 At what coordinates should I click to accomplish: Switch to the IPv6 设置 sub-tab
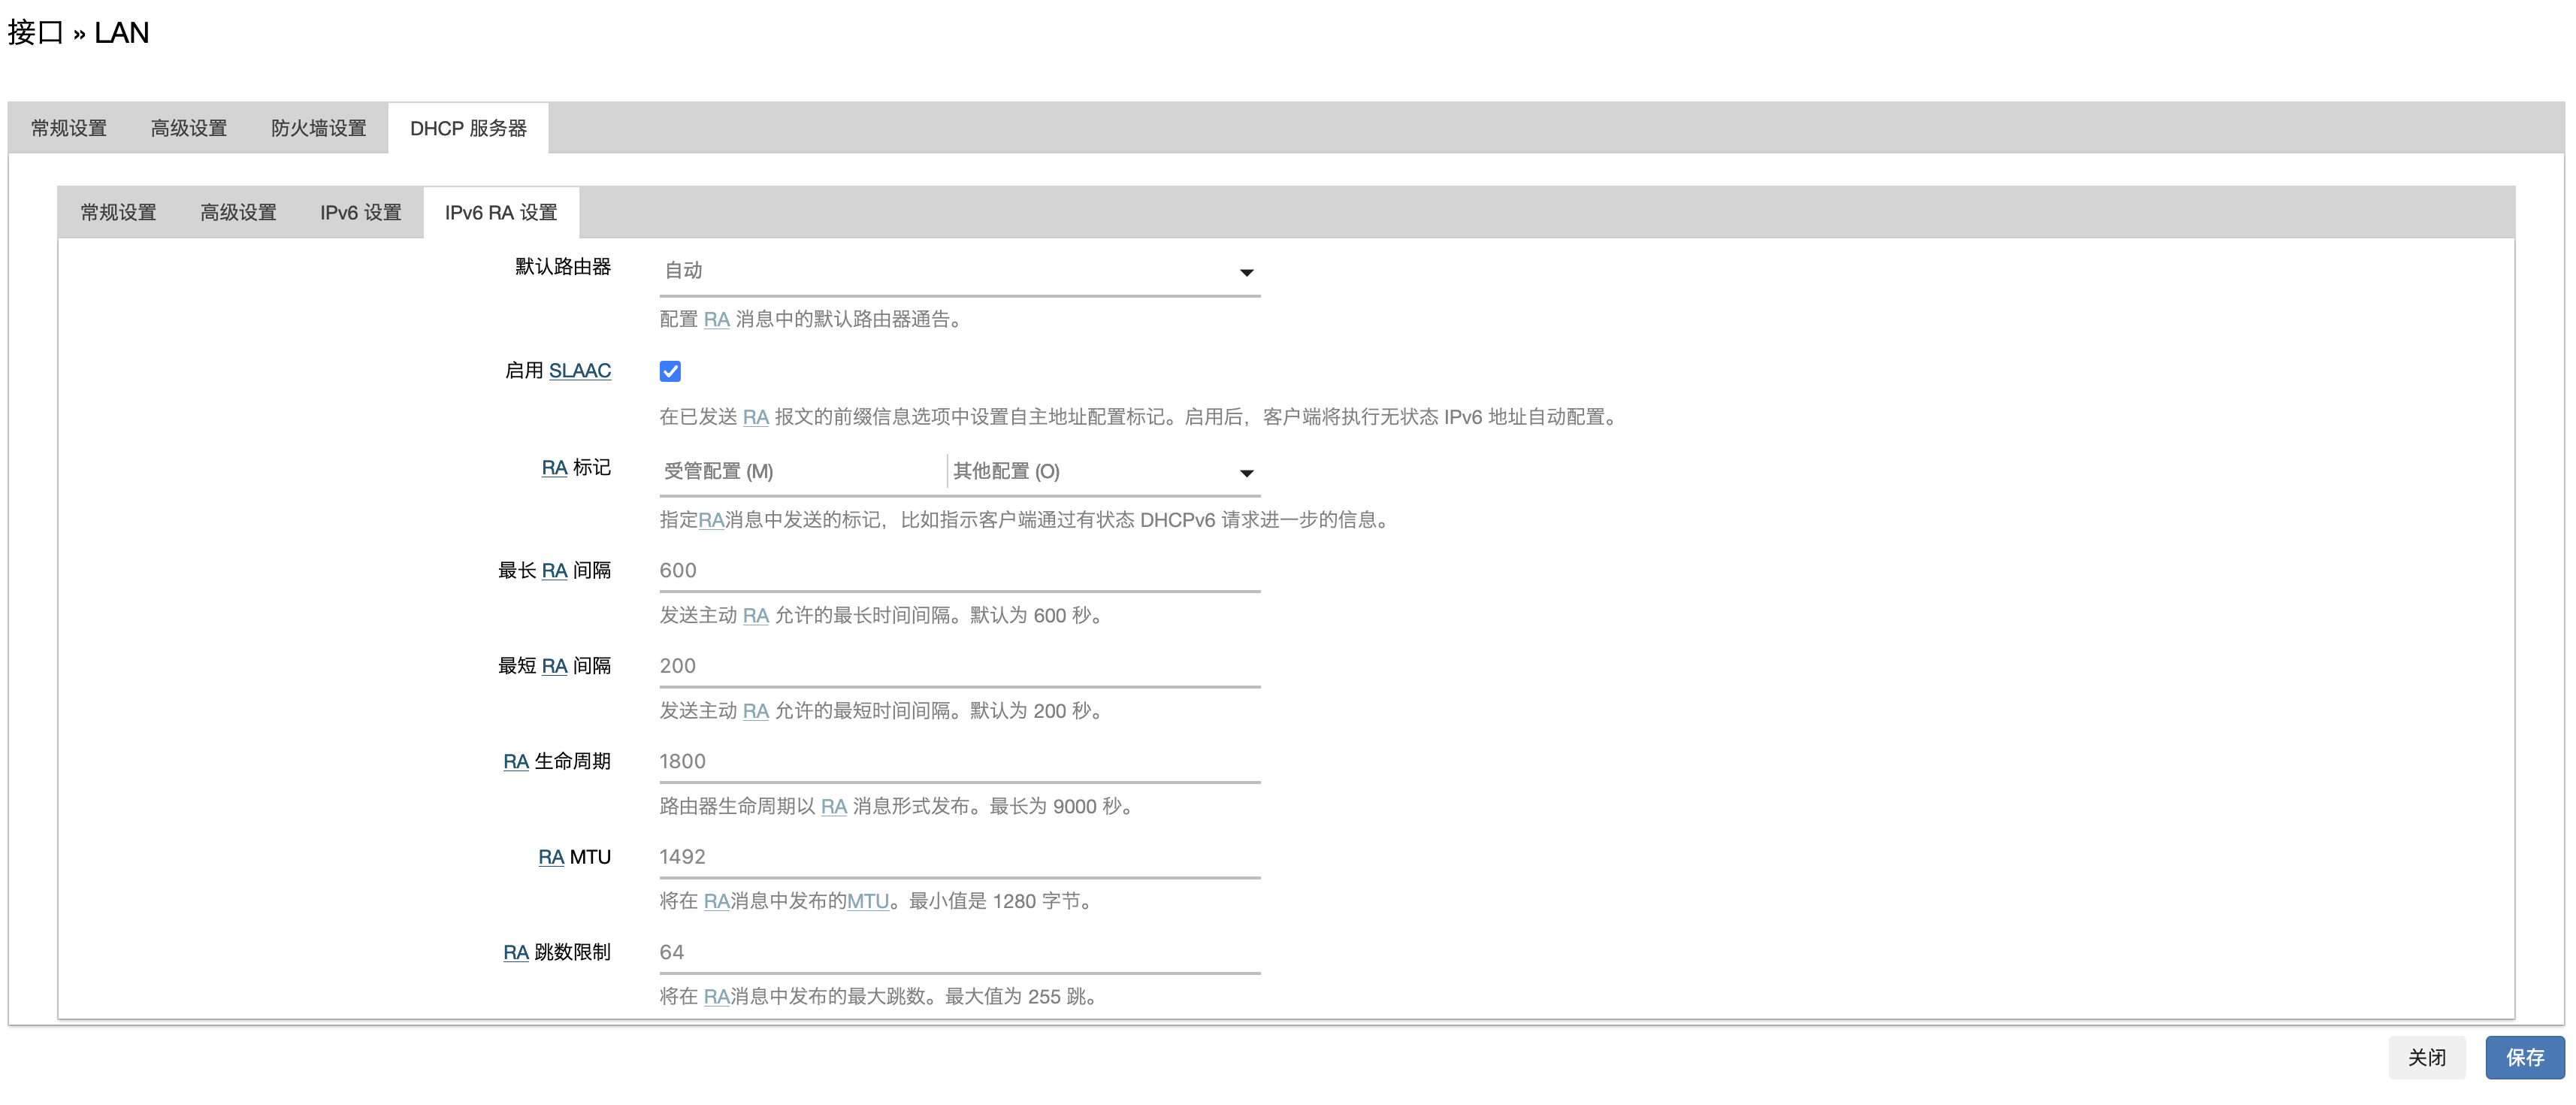pyautogui.click(x=360, y=212)
